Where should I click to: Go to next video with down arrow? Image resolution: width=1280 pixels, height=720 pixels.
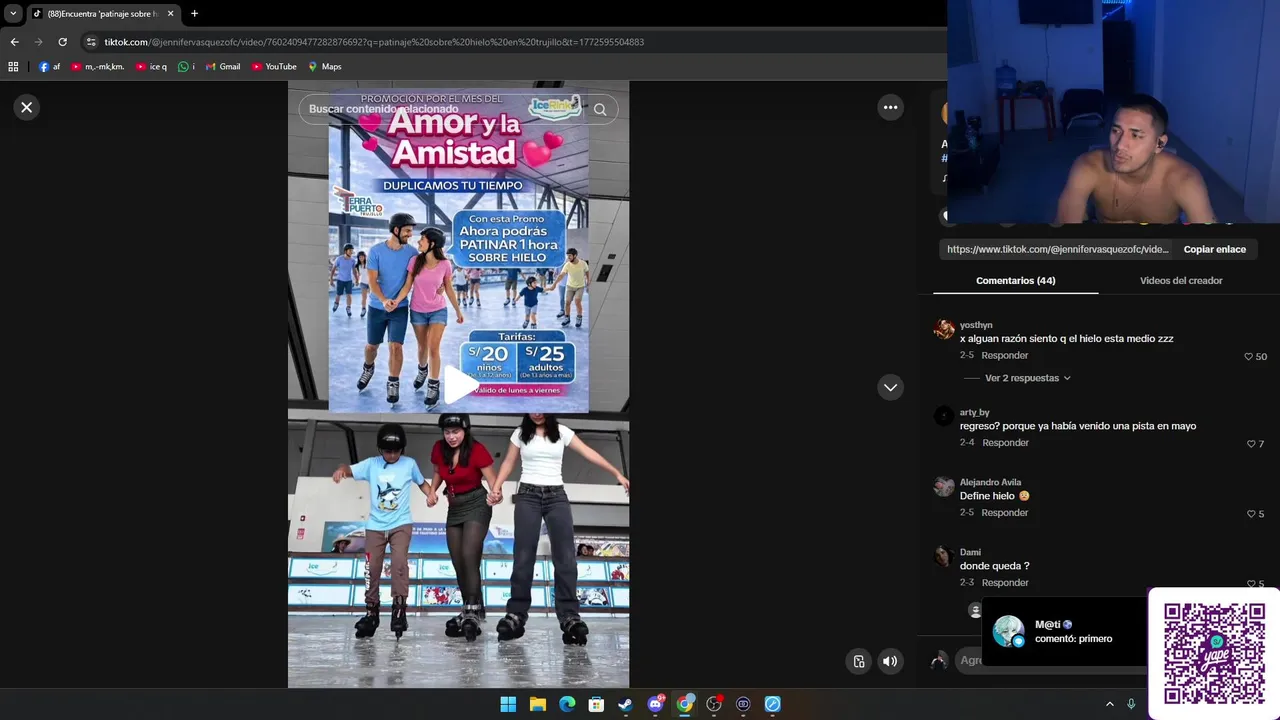[890, 387]
